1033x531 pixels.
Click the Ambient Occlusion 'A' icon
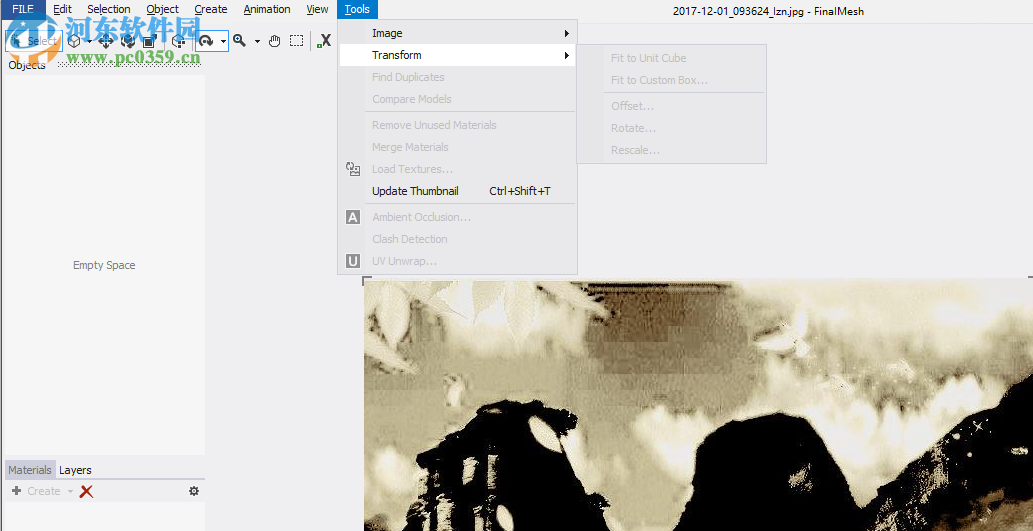[x=353, y=217]
